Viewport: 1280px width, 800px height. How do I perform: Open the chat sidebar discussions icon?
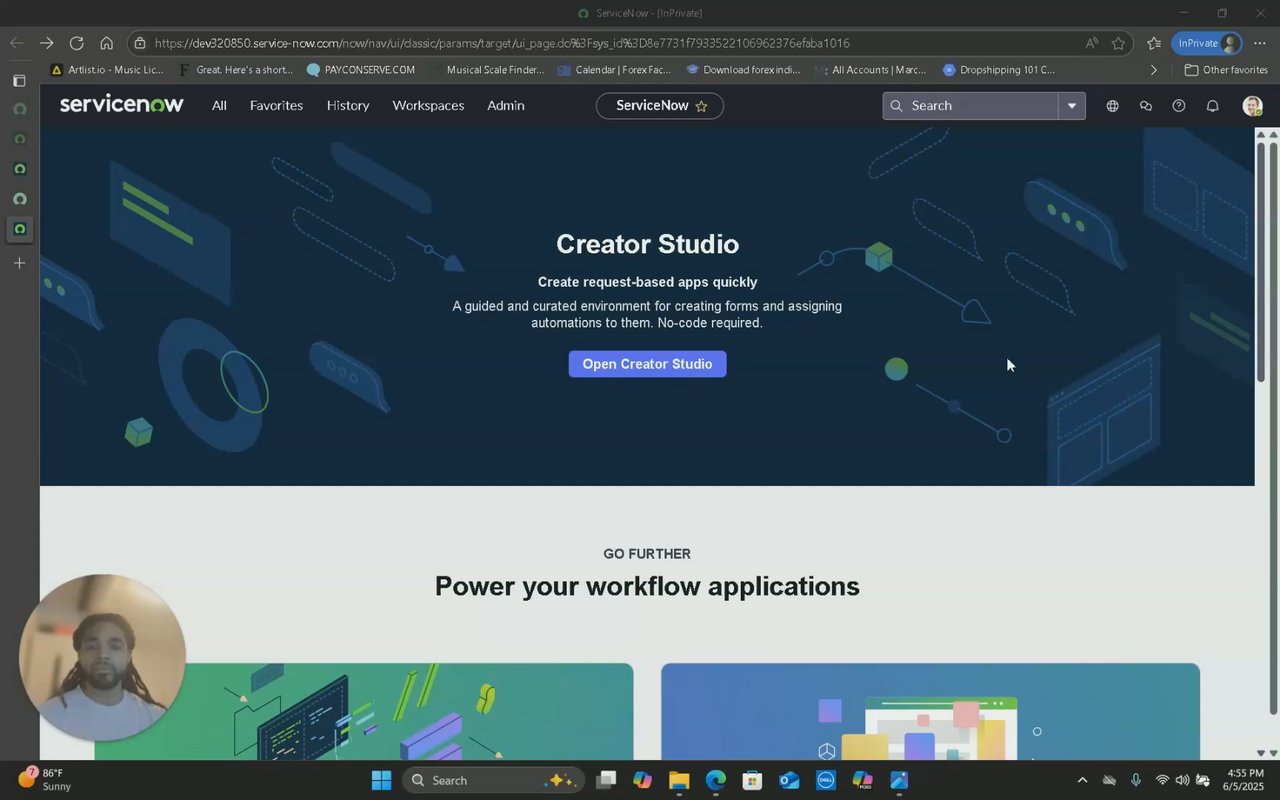(x=1146, y=106)
